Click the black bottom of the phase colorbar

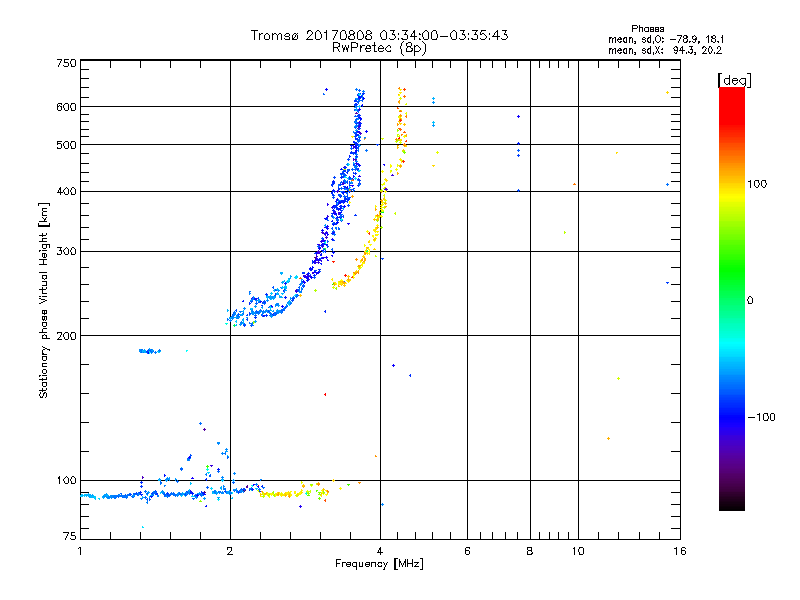[x=732, y=503]
